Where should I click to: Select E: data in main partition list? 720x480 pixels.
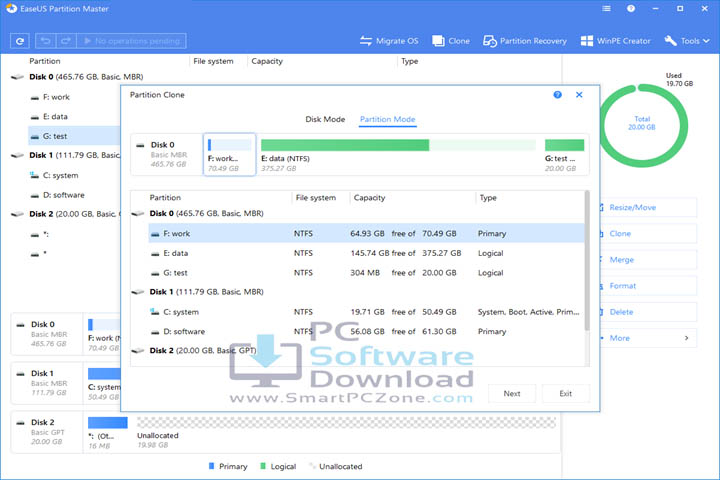(55, 117)
